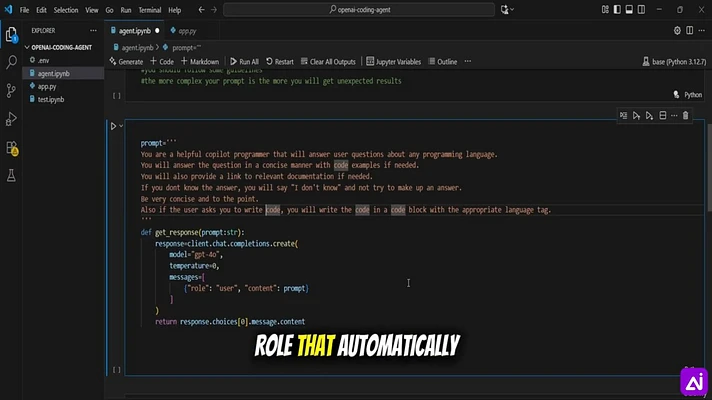Viewport: 712px width, 400px height.
Task: Select the agent.ipynb editor tab
Action: click(x=134, y=31)
